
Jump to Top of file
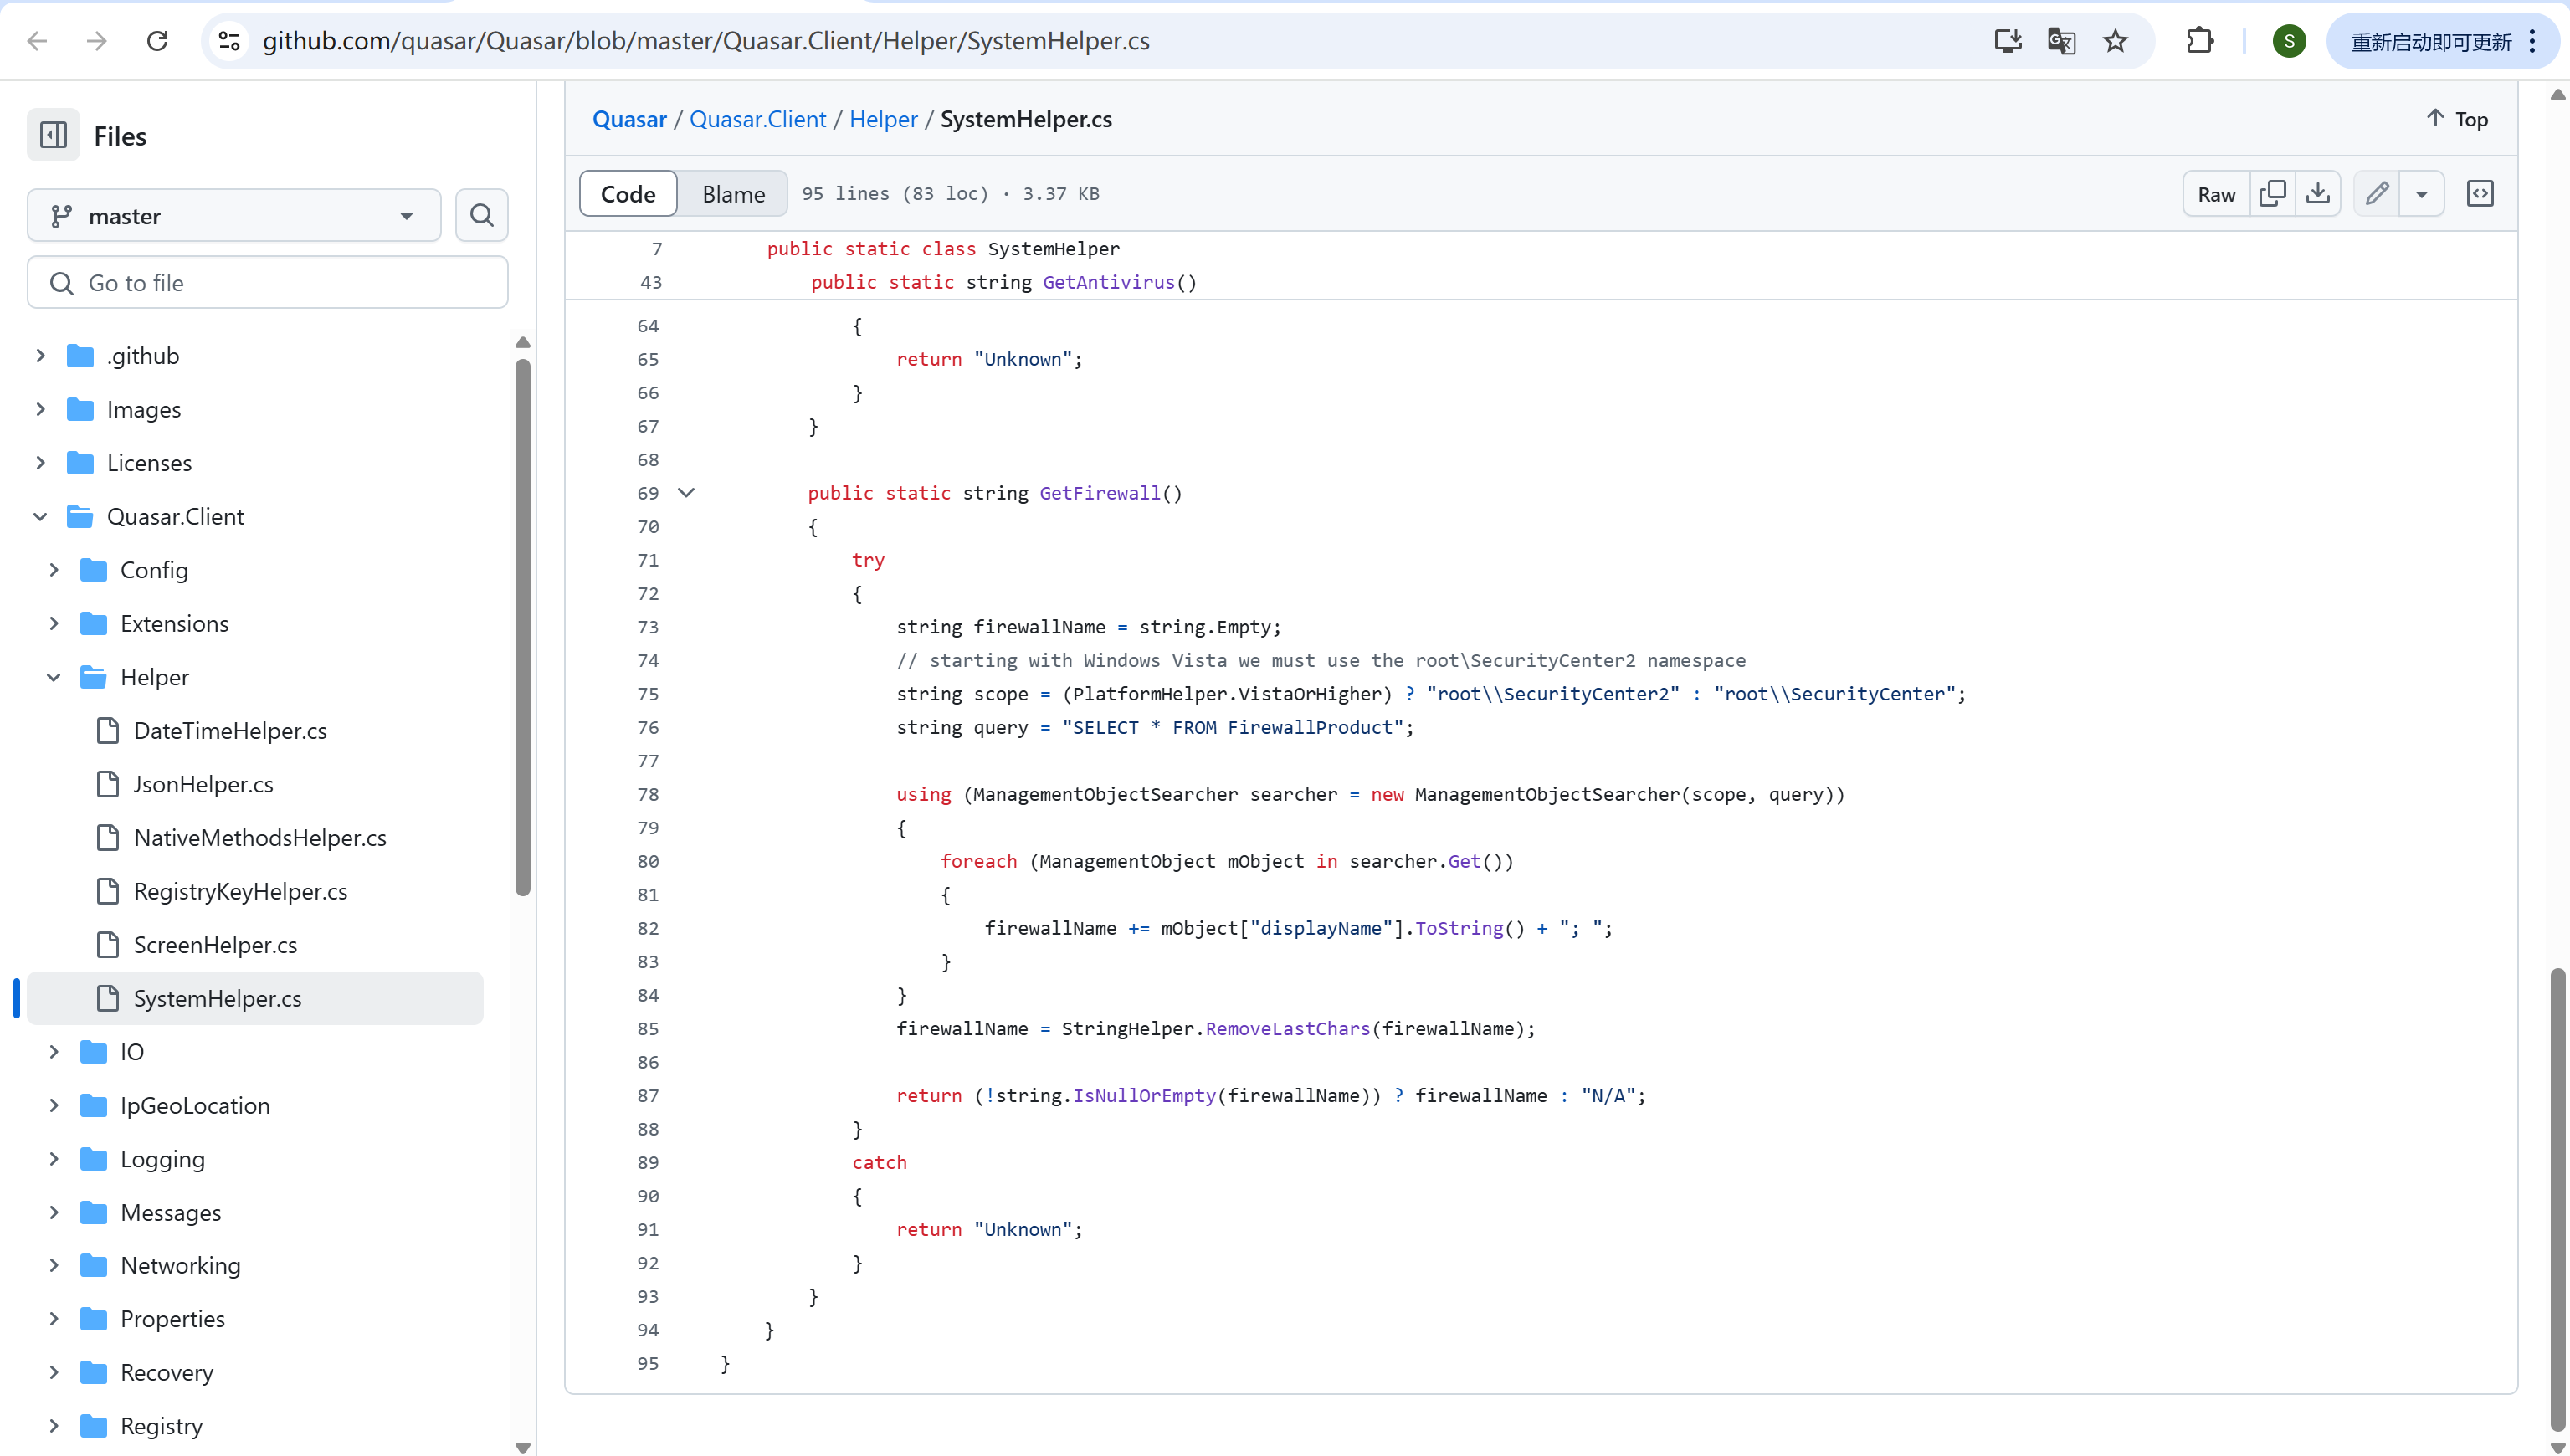point(2458,119)
